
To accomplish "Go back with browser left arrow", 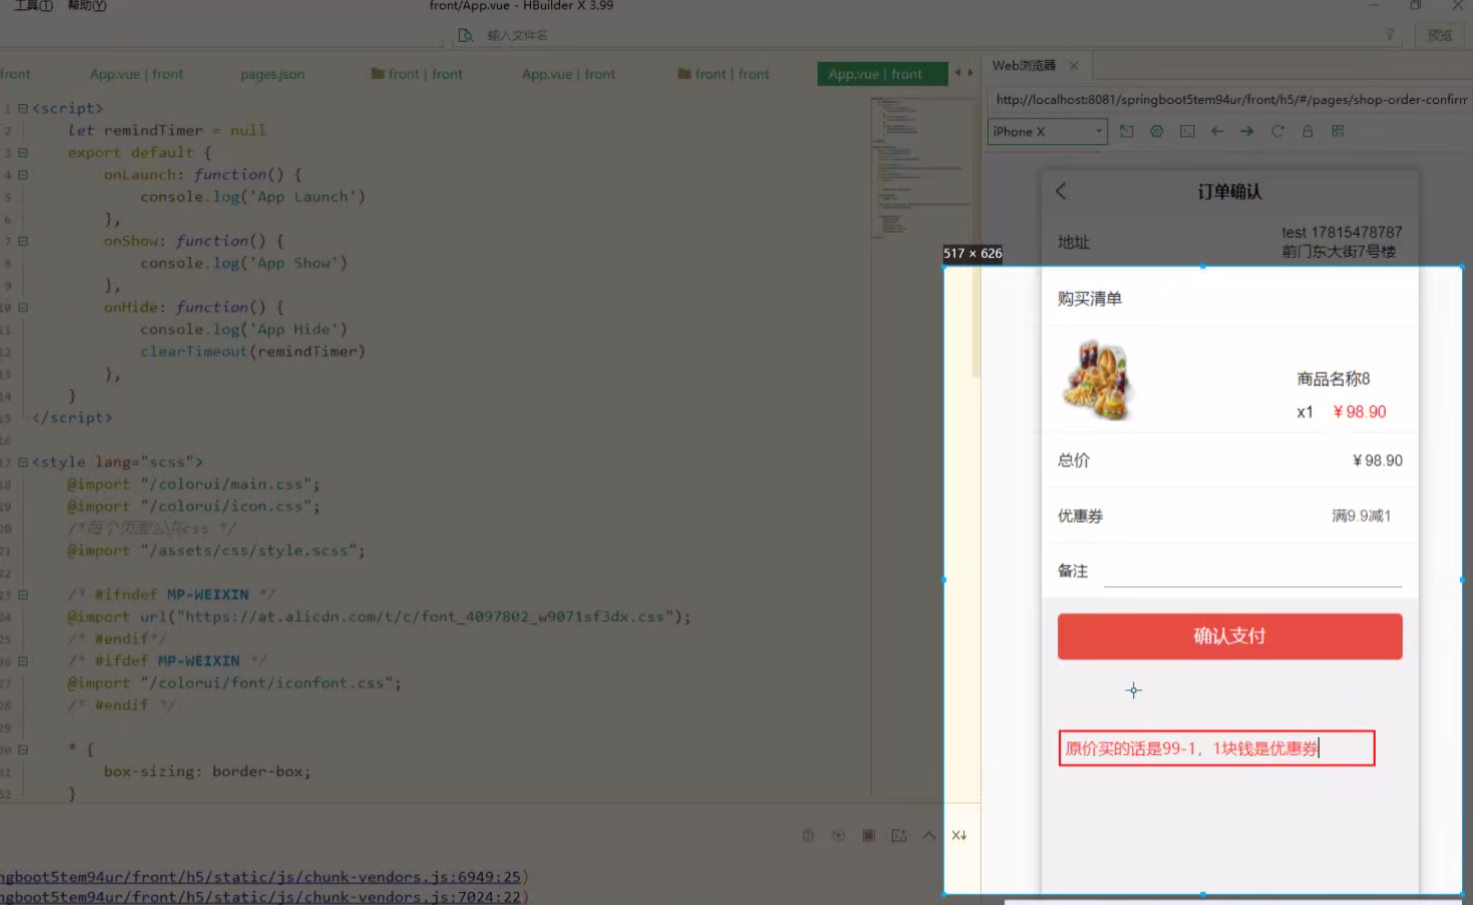I will click(1217, 132).
